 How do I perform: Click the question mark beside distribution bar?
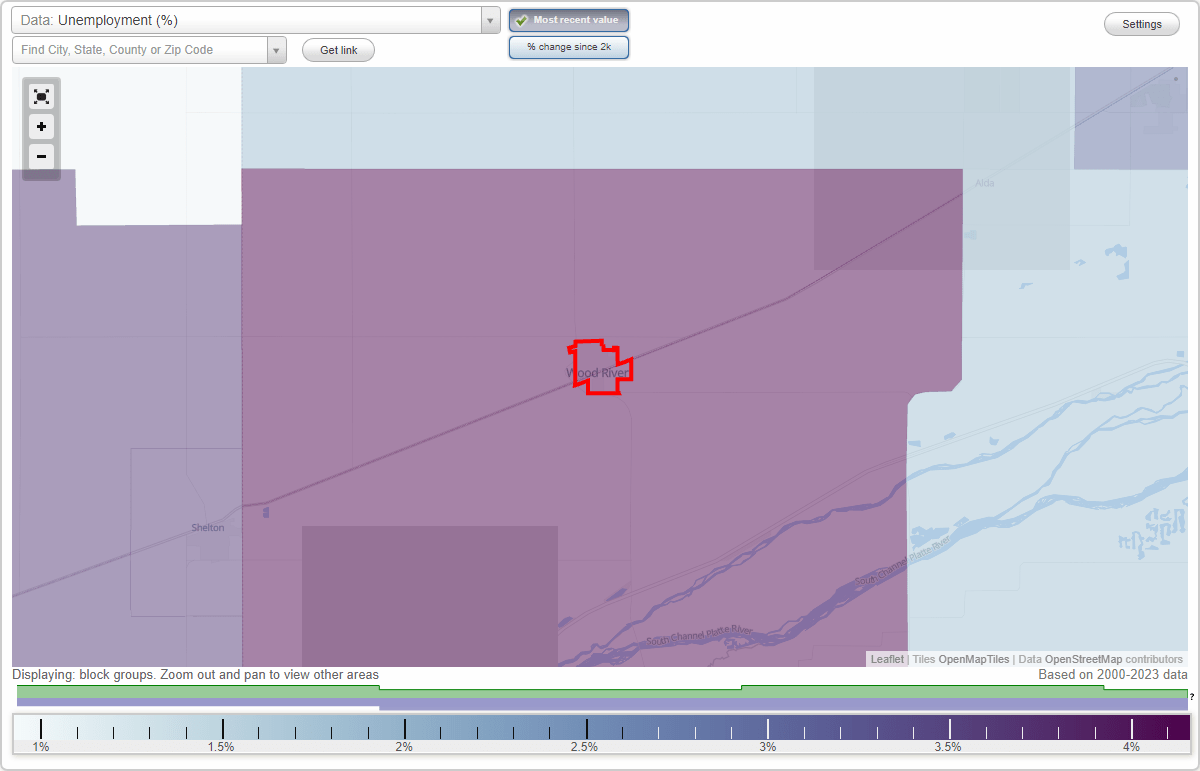click(x=1192, y=696)
